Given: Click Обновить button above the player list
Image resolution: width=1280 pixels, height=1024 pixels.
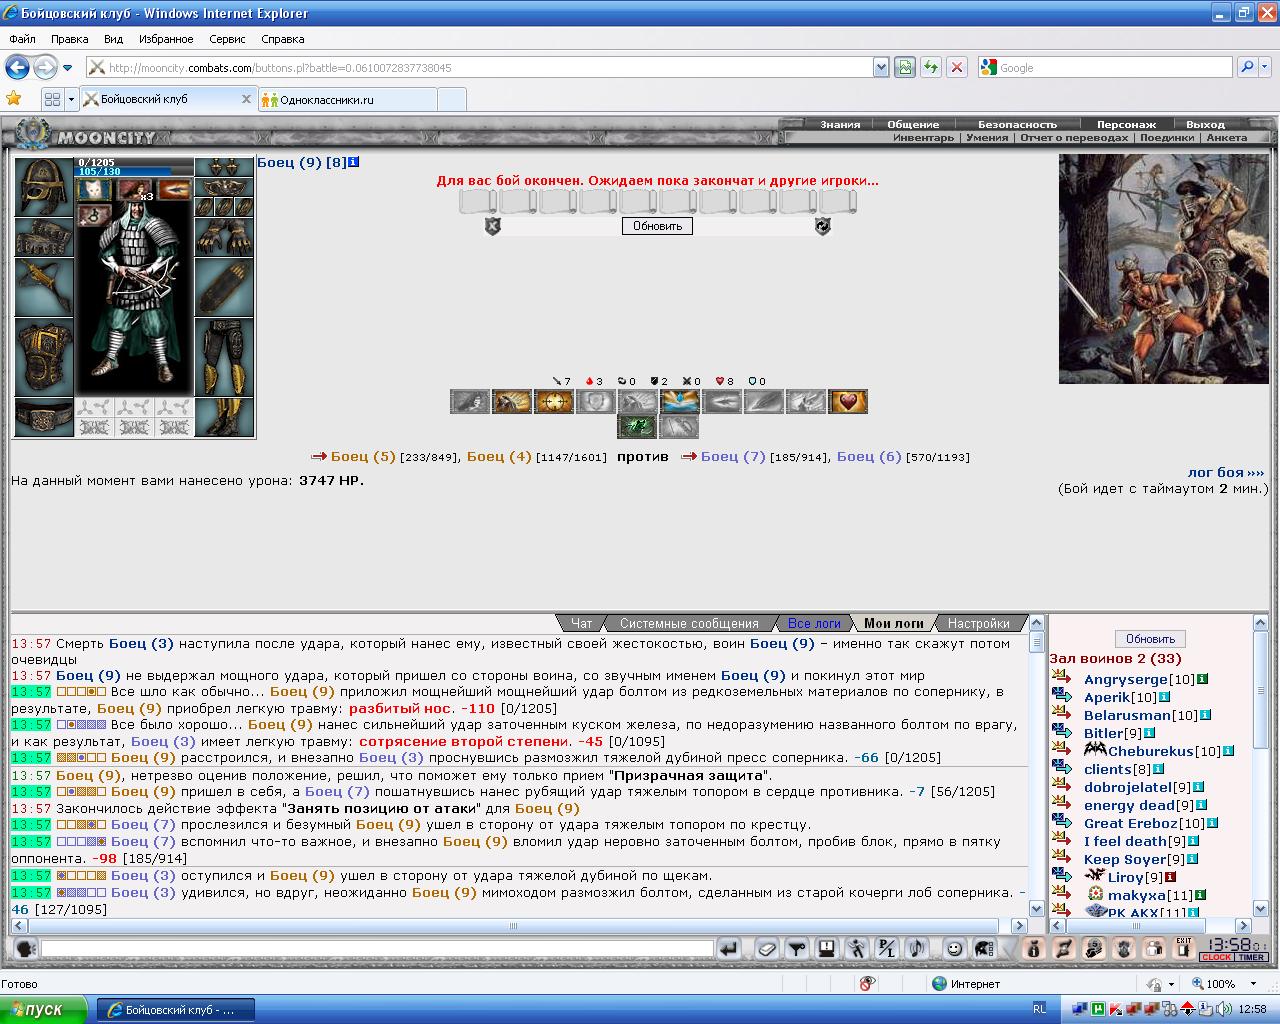Looking at the screenshot, I should [x=1150, y=639].
